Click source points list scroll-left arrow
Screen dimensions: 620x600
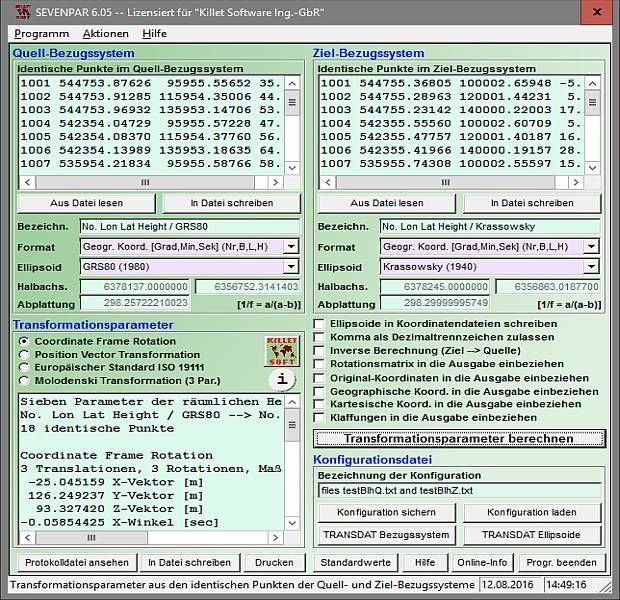(27, 182)
